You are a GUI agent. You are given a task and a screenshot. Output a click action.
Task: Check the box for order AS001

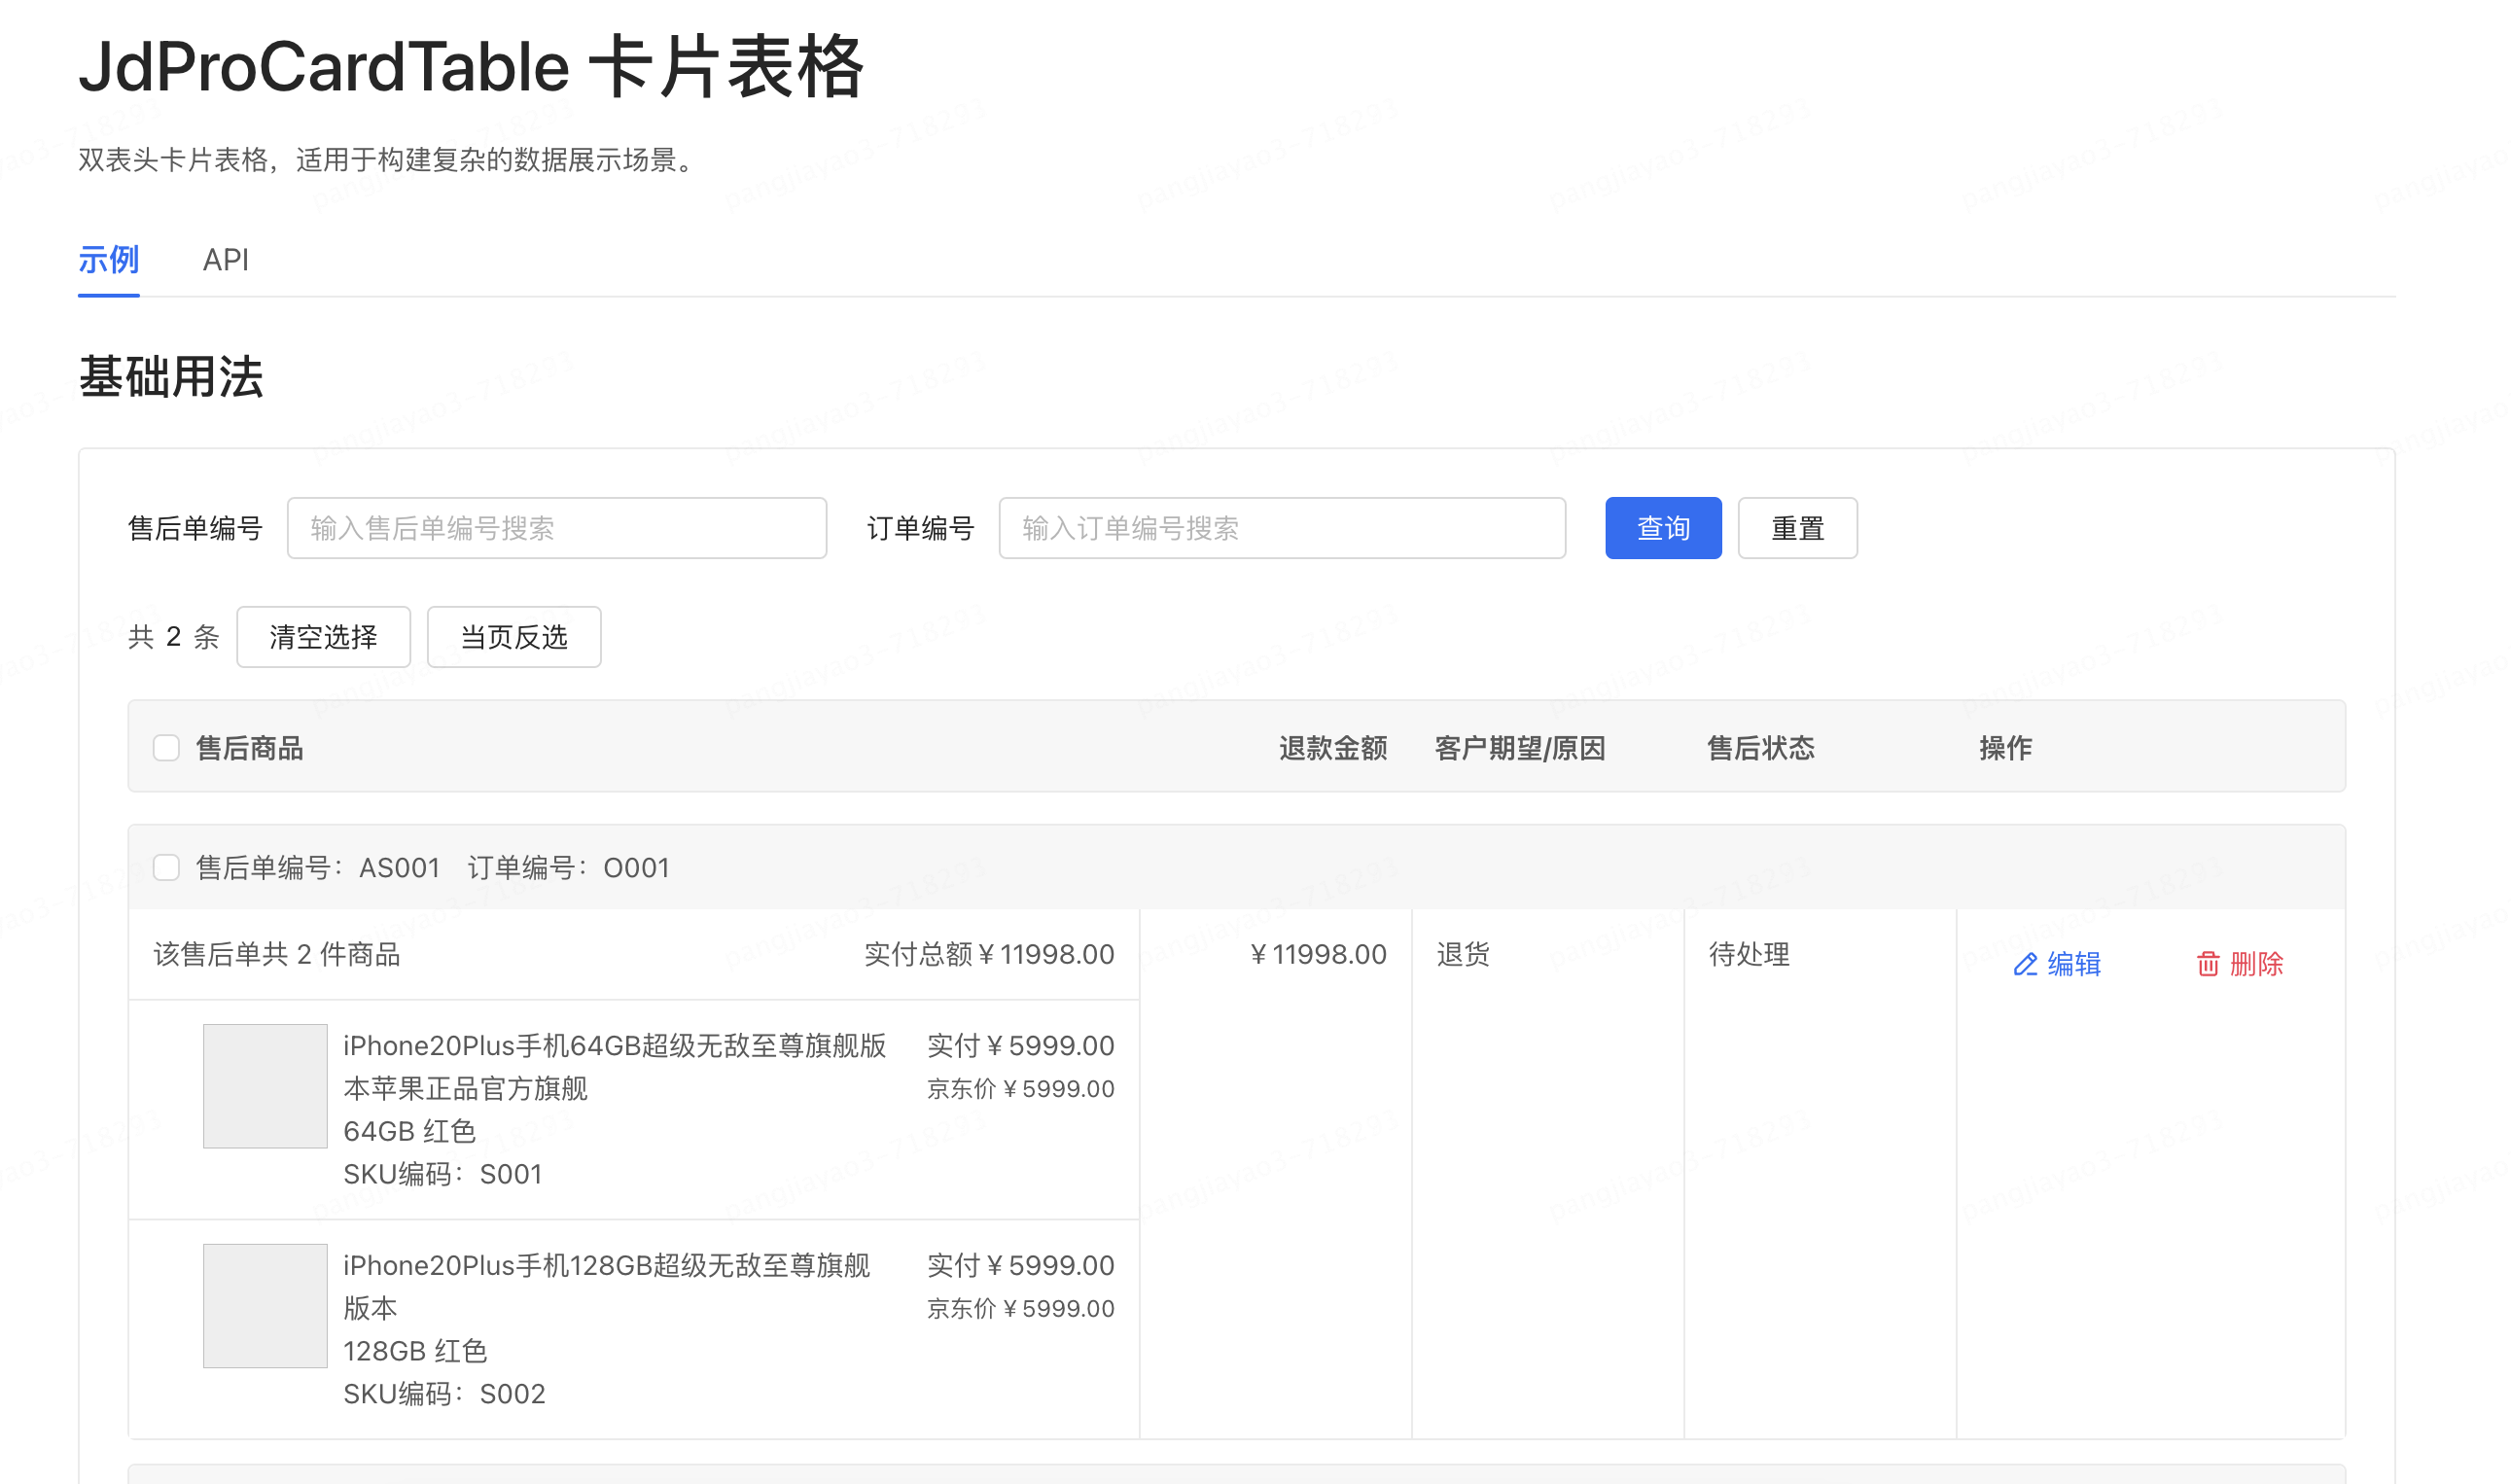click(x=166, y=867)
